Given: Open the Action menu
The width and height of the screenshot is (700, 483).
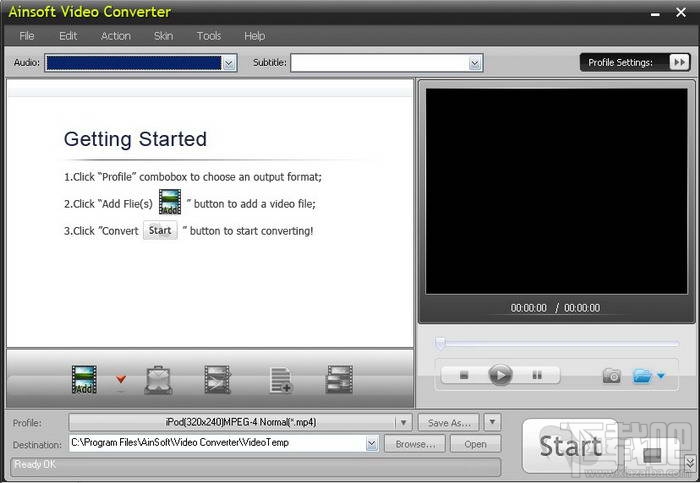Looking at the screenshot, I should pyautogui.click(x=116, y=36).
